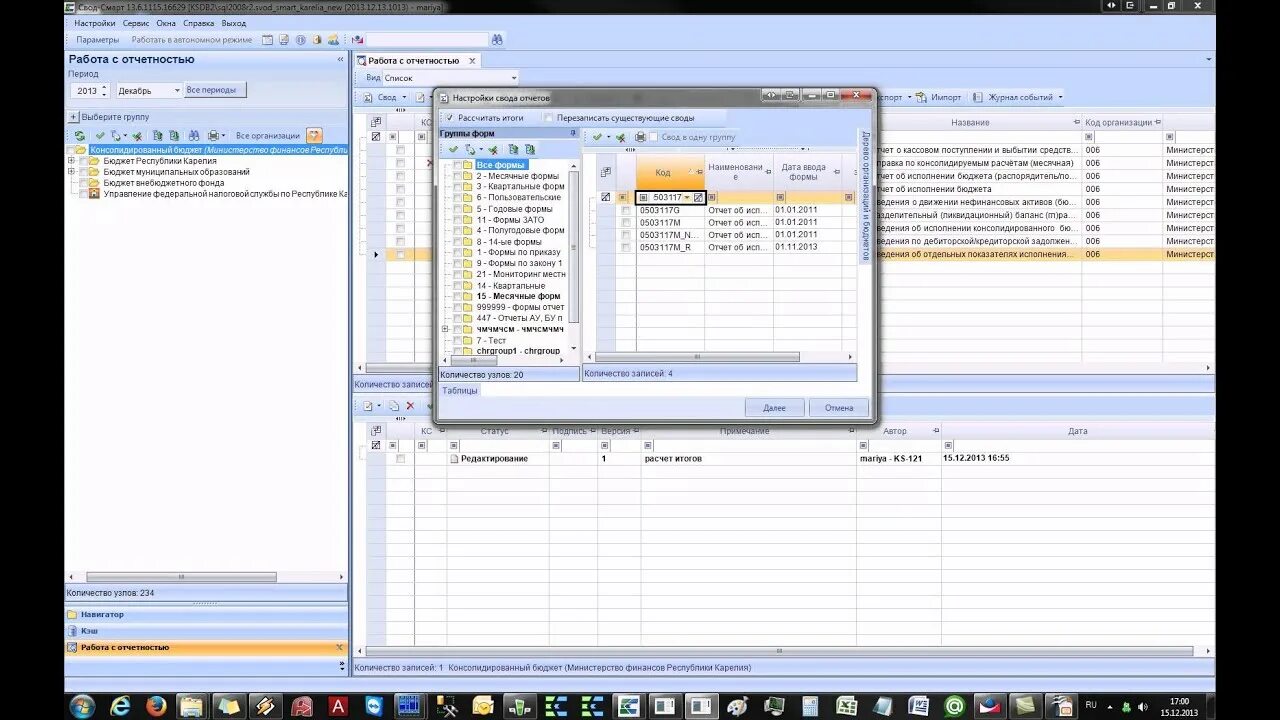1280x720 pixels.
Task: Click the printer icon in dialog forms toolbar
Action: coord(640,137)
